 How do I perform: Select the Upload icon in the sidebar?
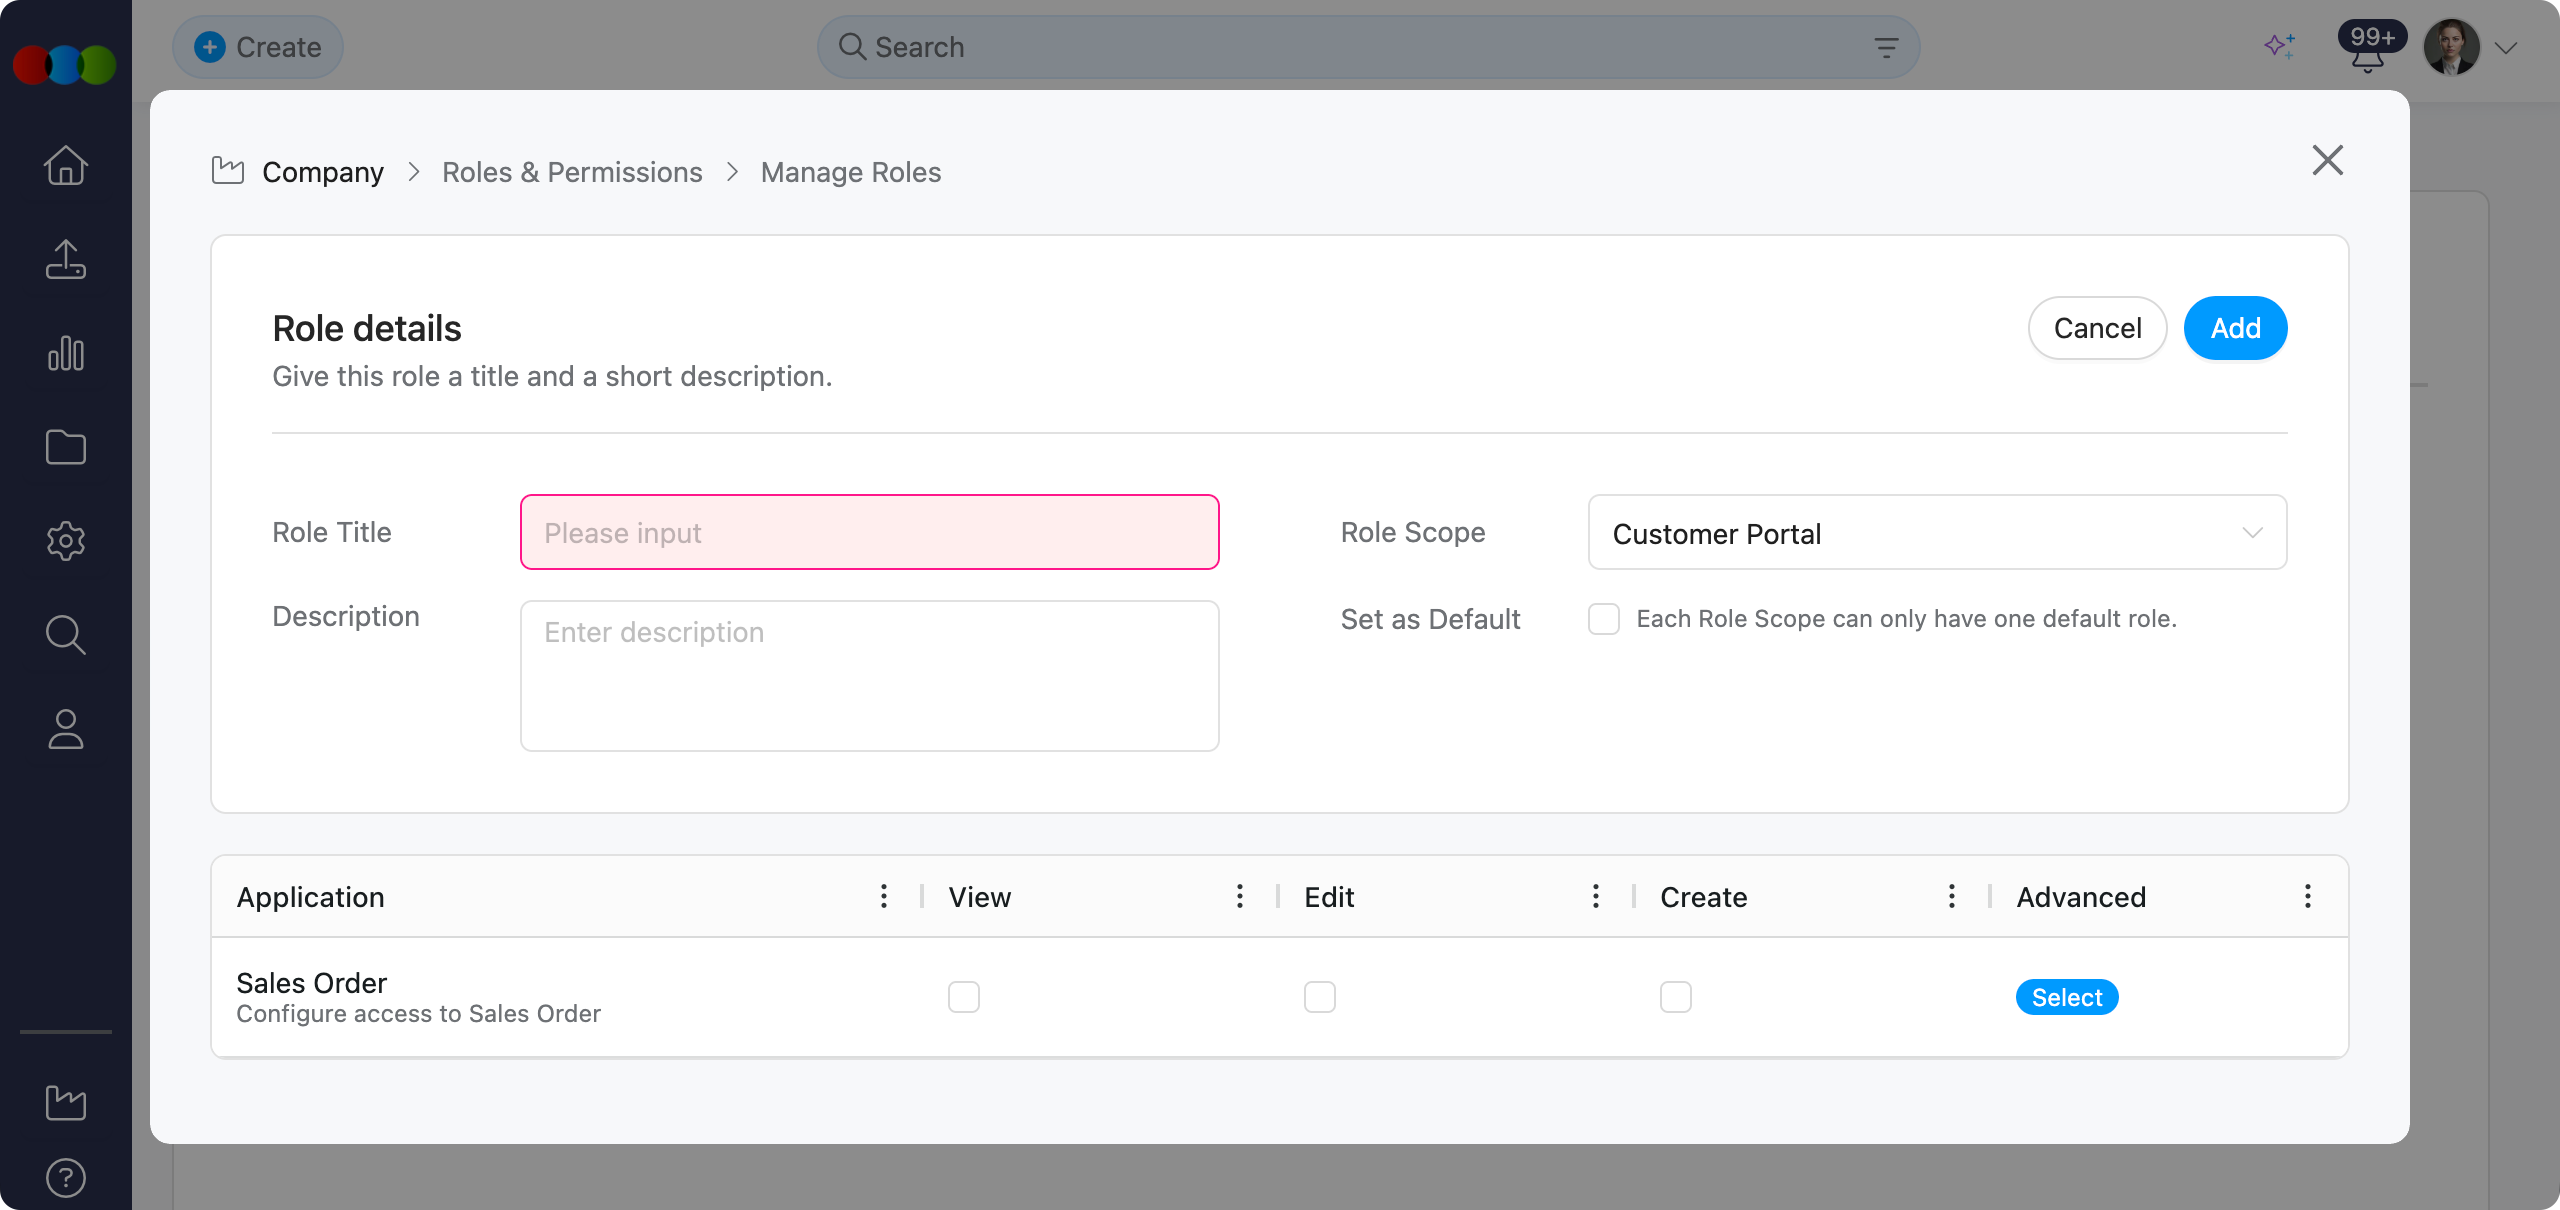click(x=65, y=259)
